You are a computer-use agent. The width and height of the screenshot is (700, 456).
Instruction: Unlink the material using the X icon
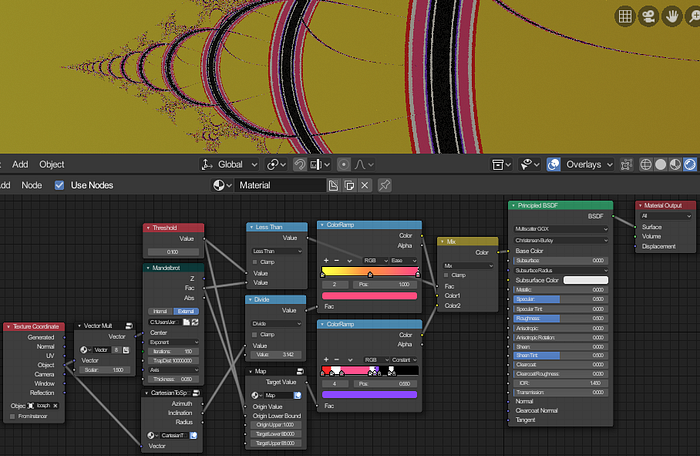click(x=365, y=185)
